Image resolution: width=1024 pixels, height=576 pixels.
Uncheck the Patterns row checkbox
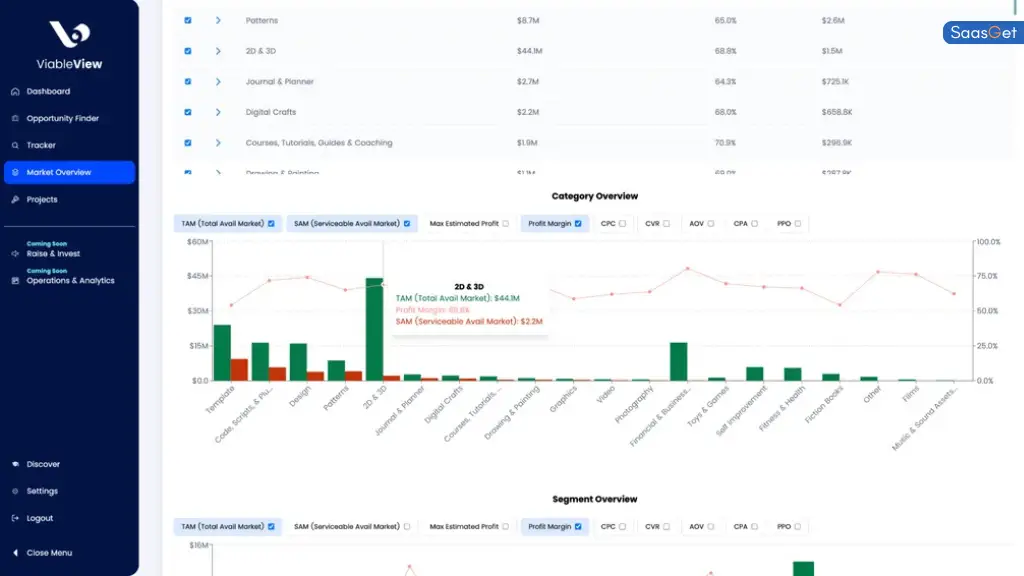(x=188, y=20)
